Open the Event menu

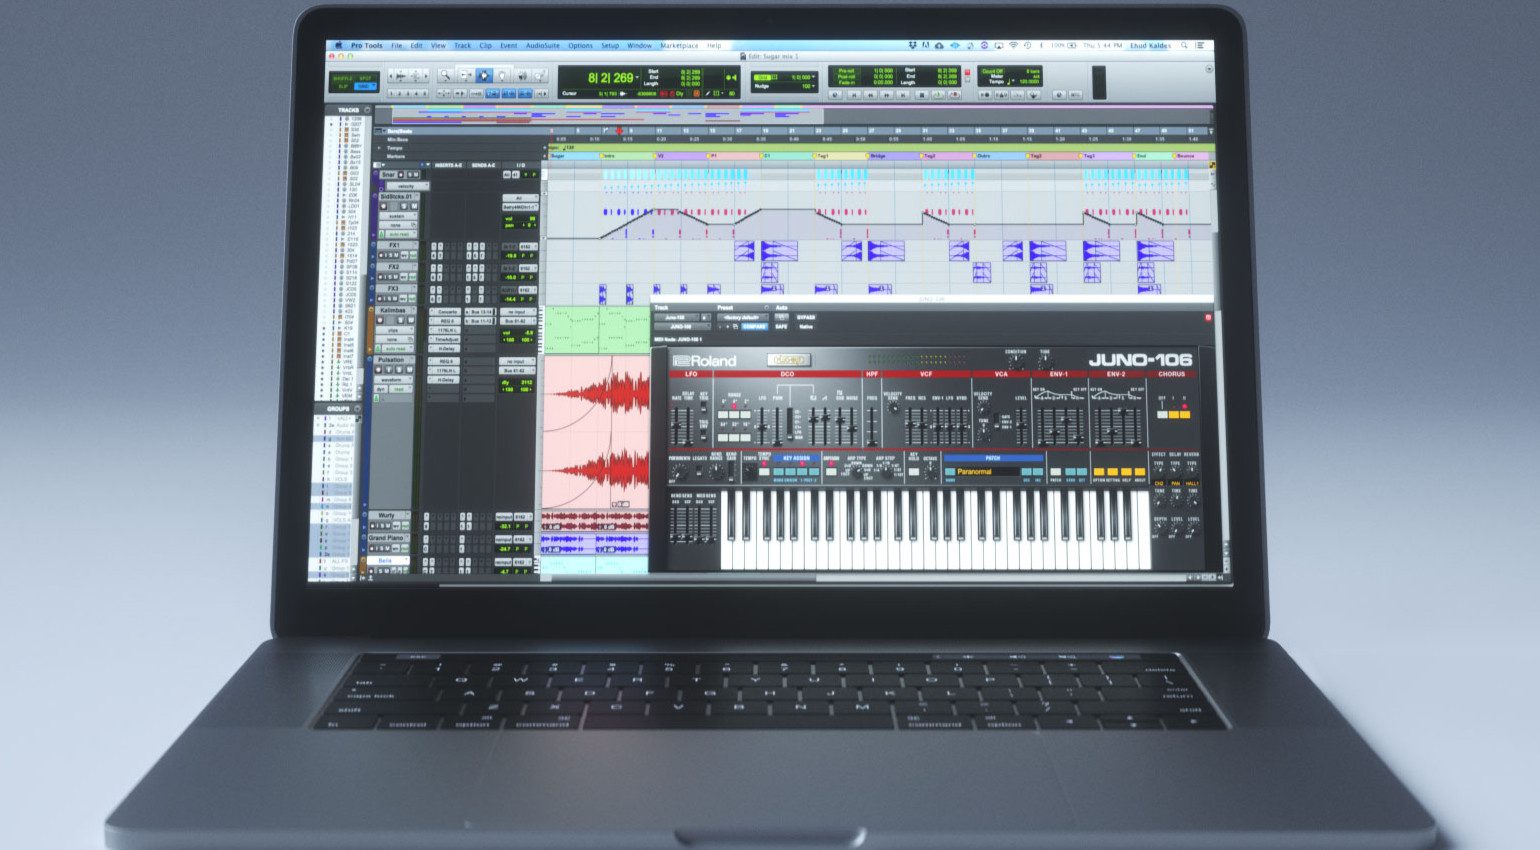pos(508,45)
